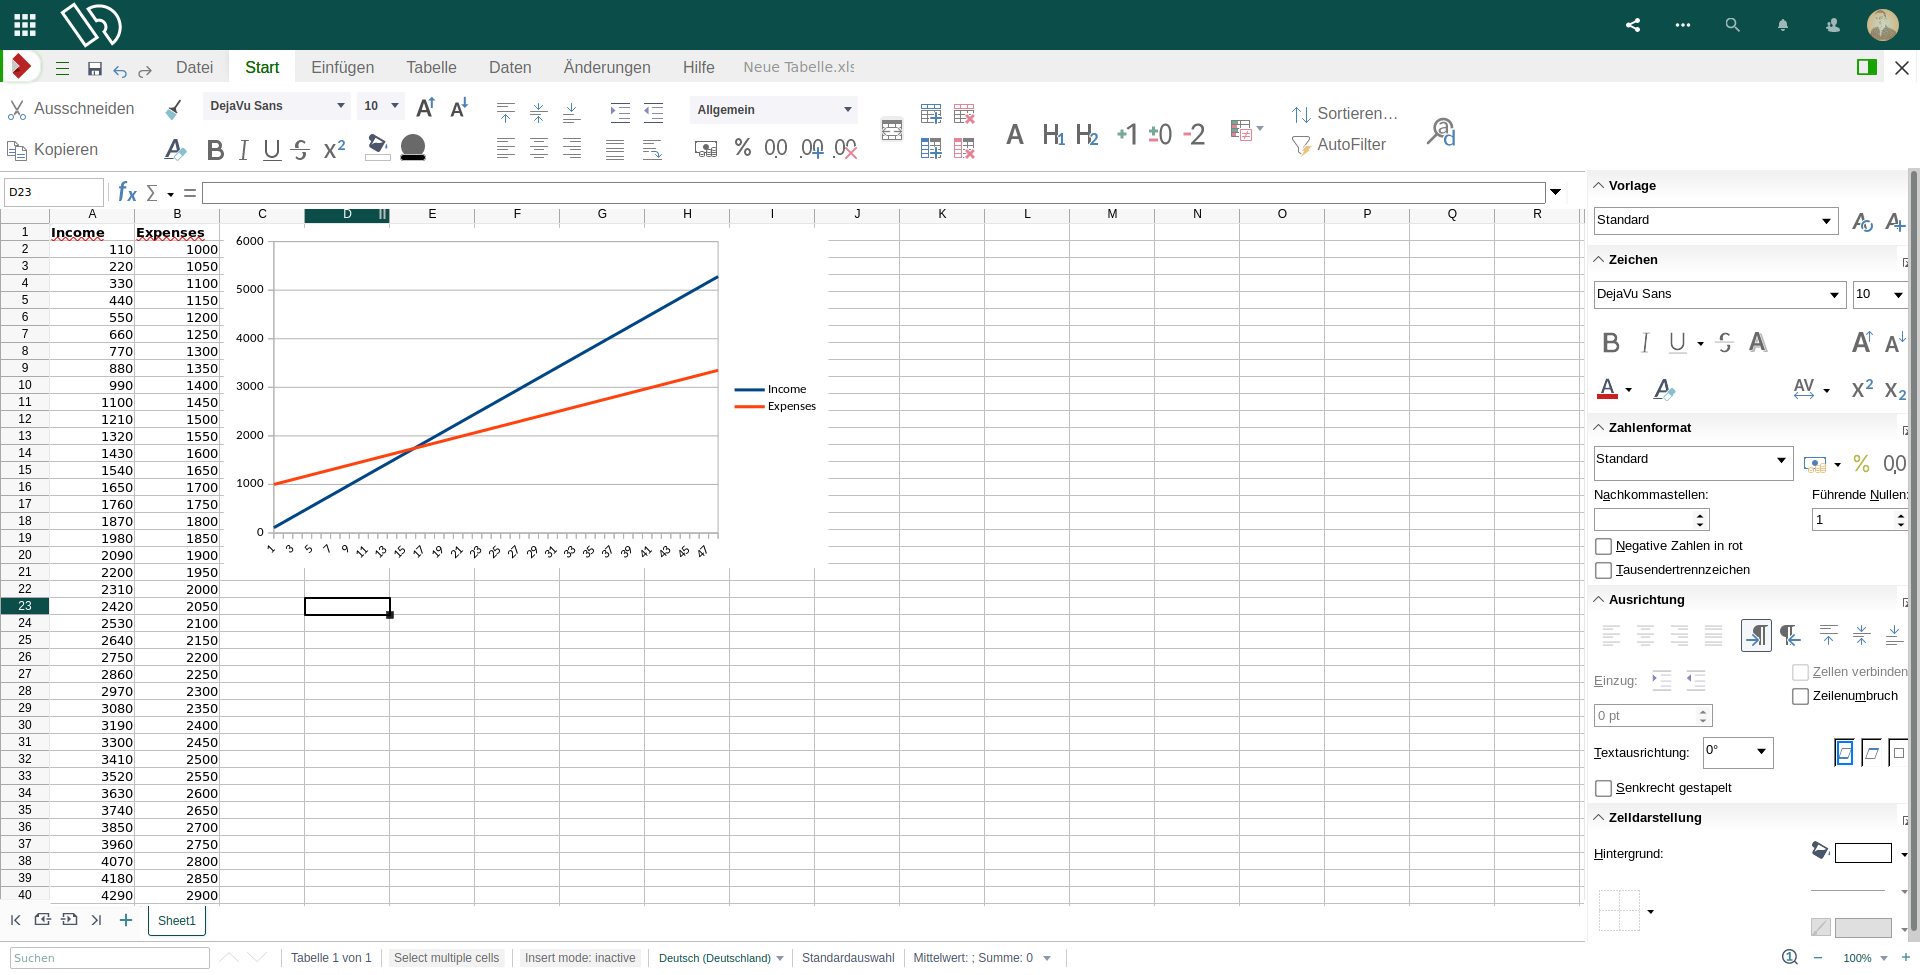Check the Zellen verbinden checkbox
Image resolution: width=1920 pixels, height=975 pixels.
[x=1801, y=672]
